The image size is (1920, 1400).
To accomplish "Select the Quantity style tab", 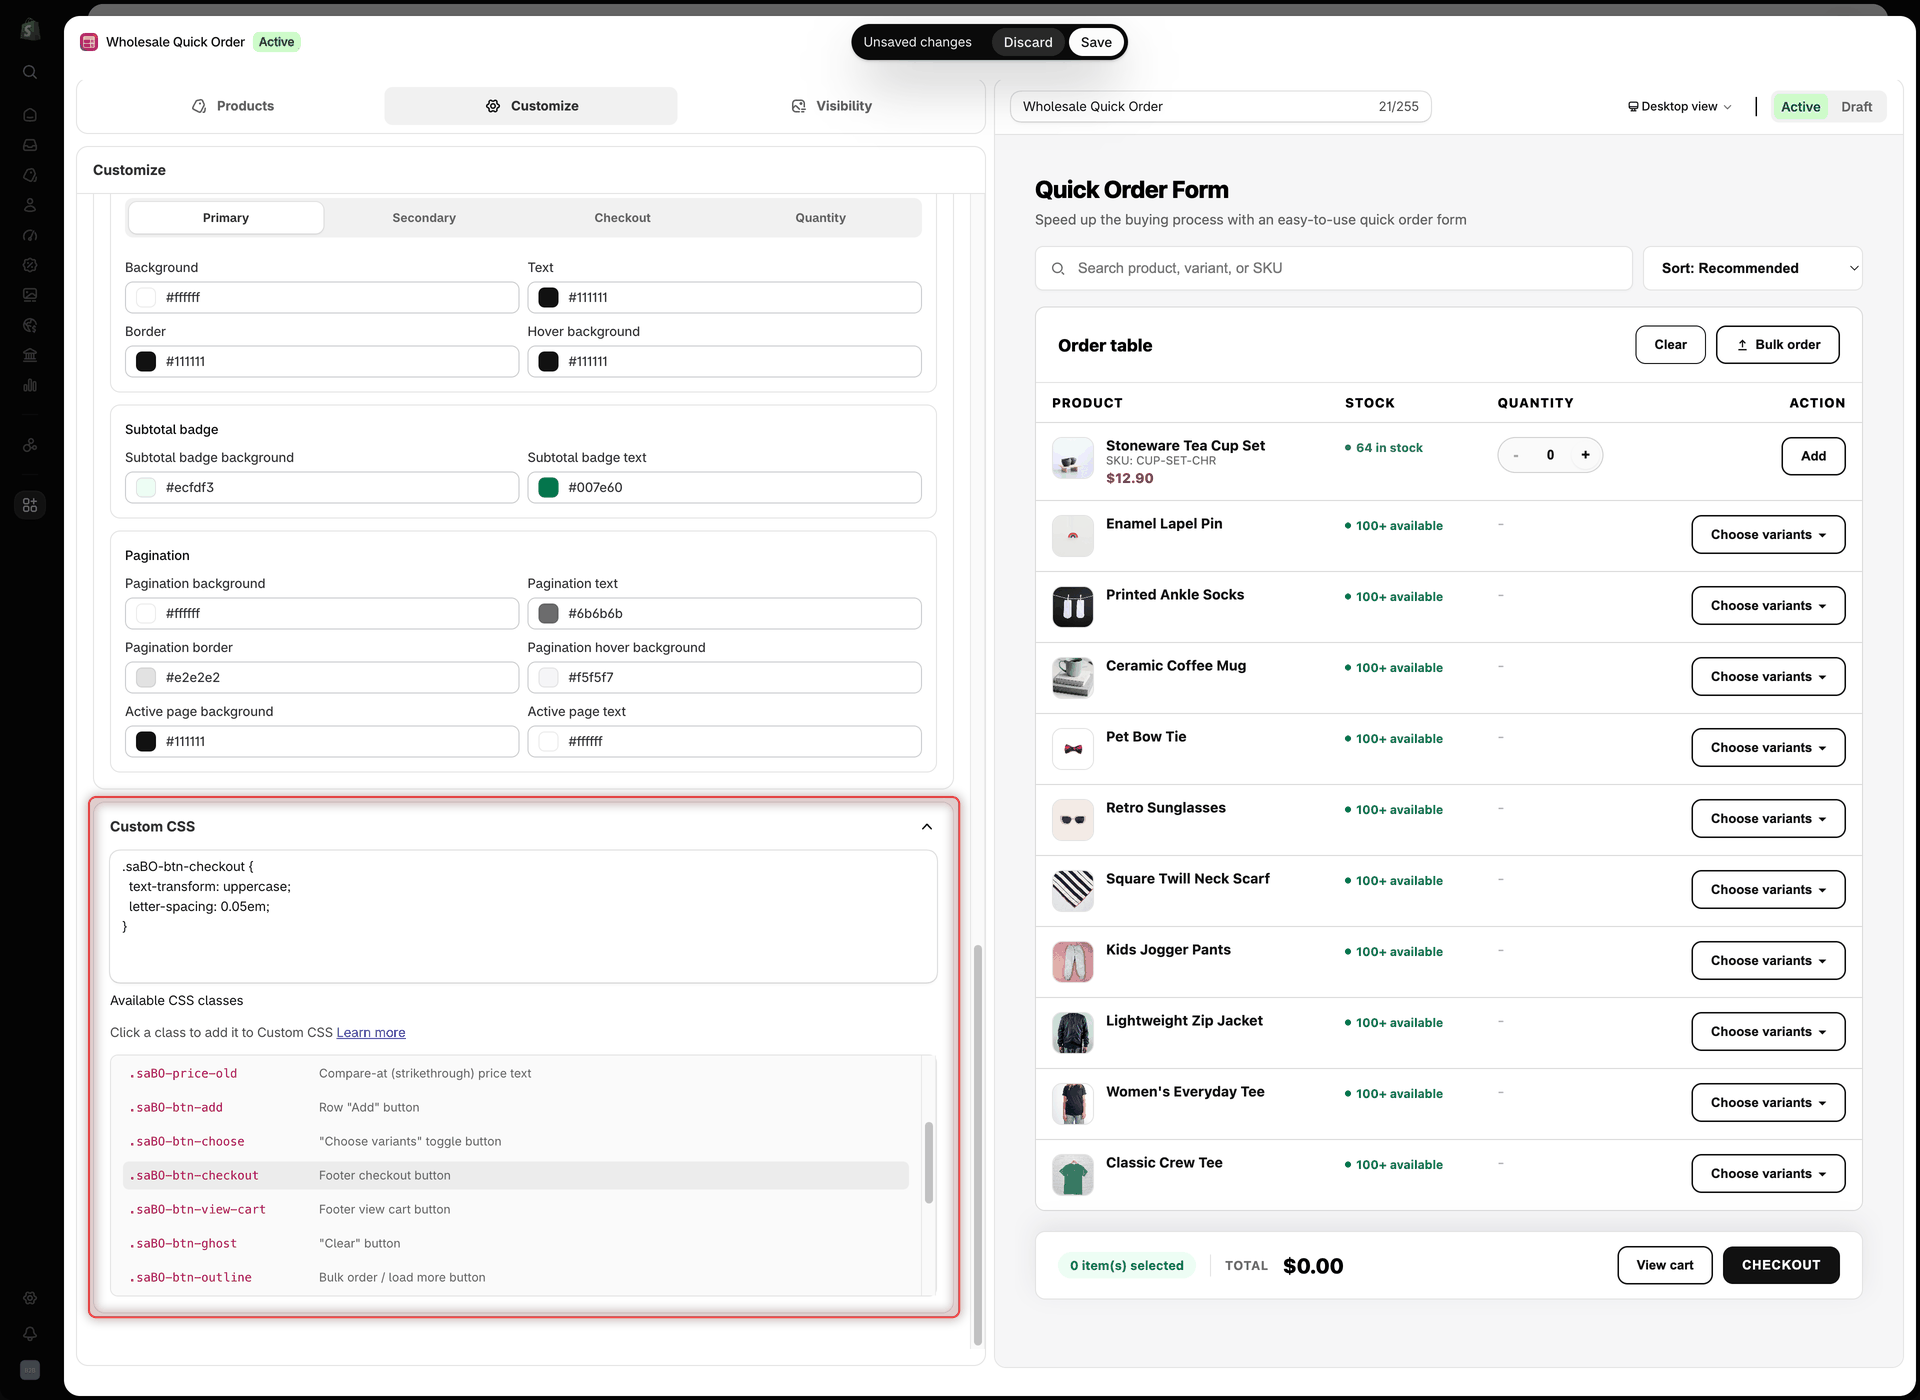I will 820,218.
